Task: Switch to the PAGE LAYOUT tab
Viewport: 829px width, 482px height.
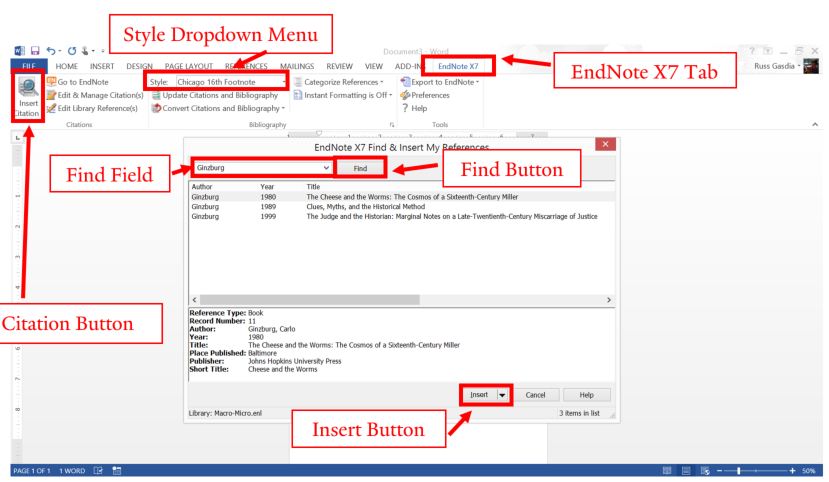Action: tap(189, 66)
